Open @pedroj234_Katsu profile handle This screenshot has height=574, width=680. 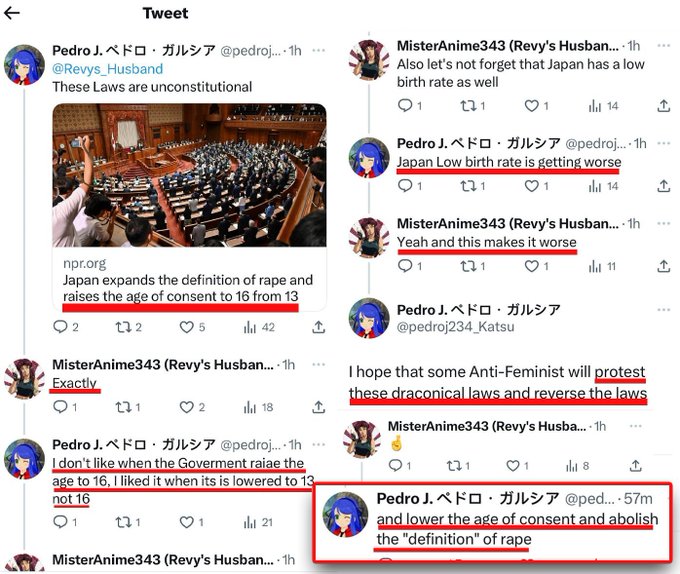tap(456, 326)
